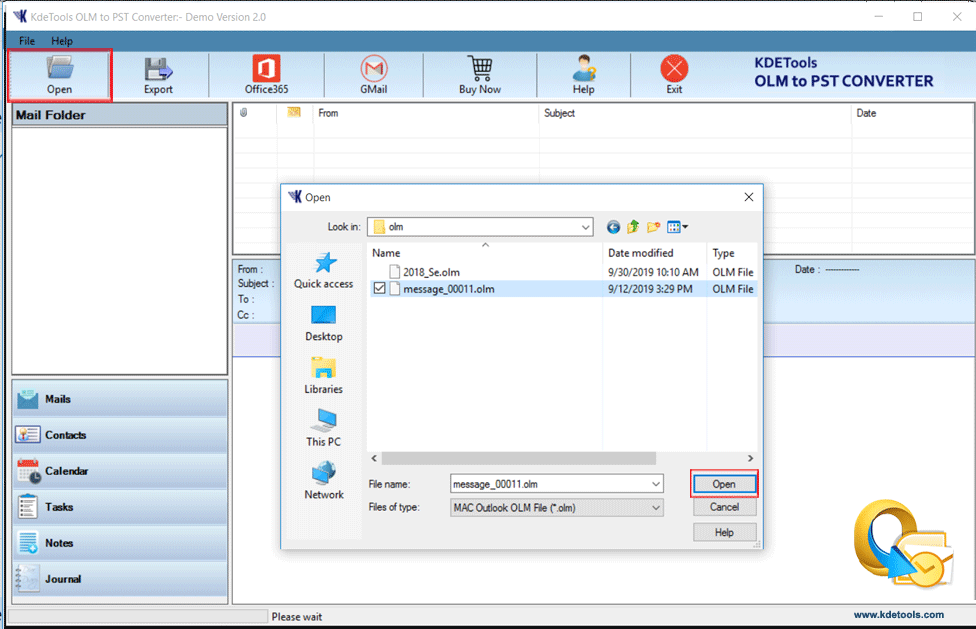Uncheck the message_00011.olm file checkbox
The width and height of the screenshot is (976, 629).
[379, 289]
